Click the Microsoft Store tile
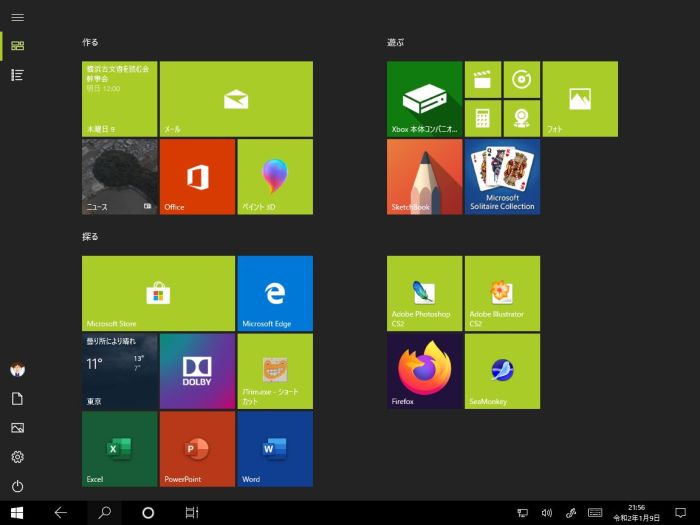 click(x=158, y=293)
